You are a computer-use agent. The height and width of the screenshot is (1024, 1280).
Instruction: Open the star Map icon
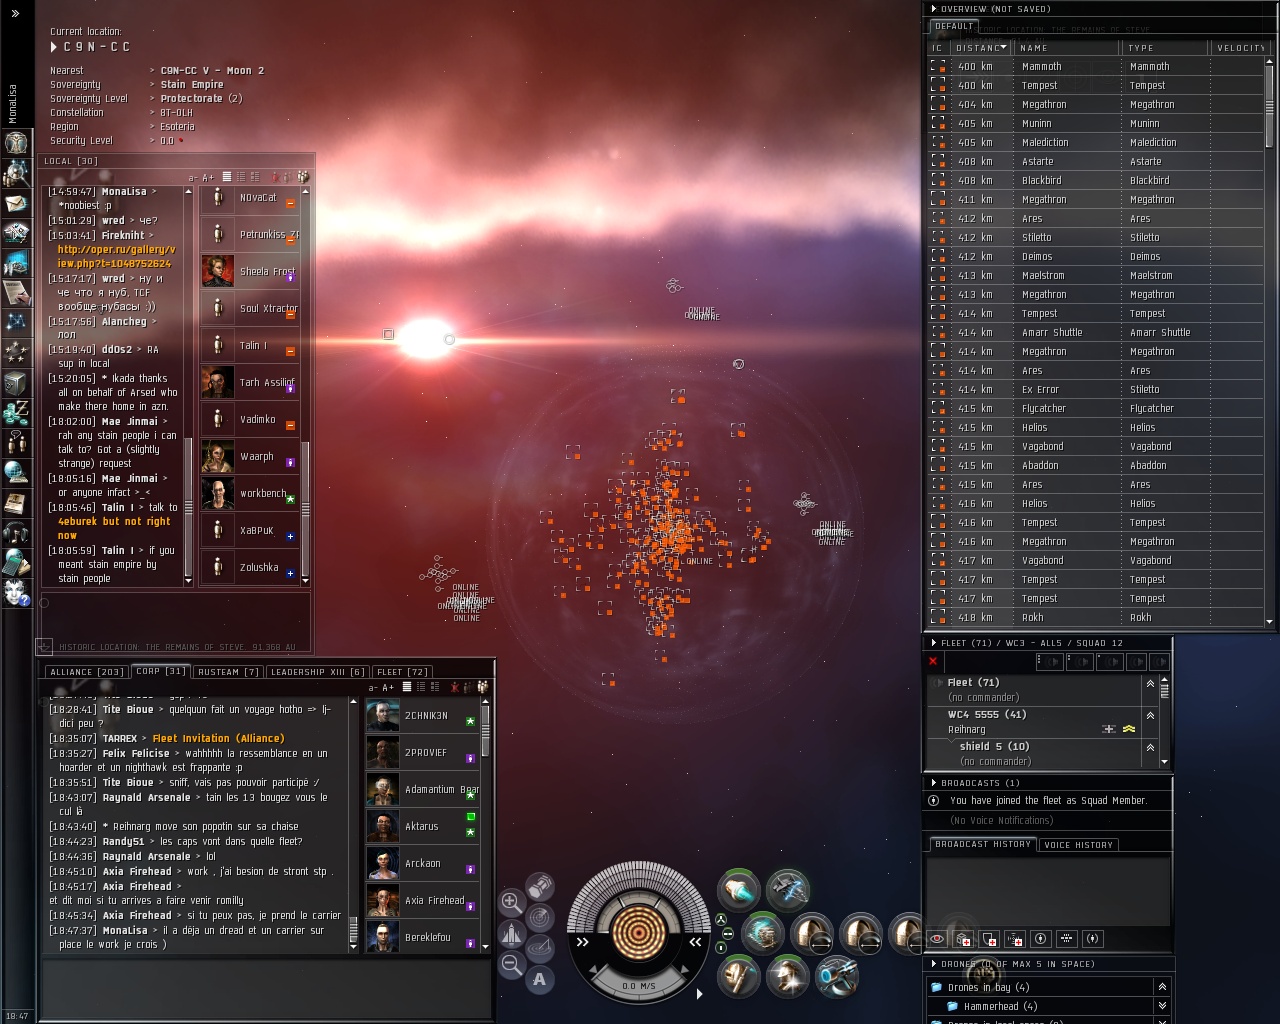[16, 322]
